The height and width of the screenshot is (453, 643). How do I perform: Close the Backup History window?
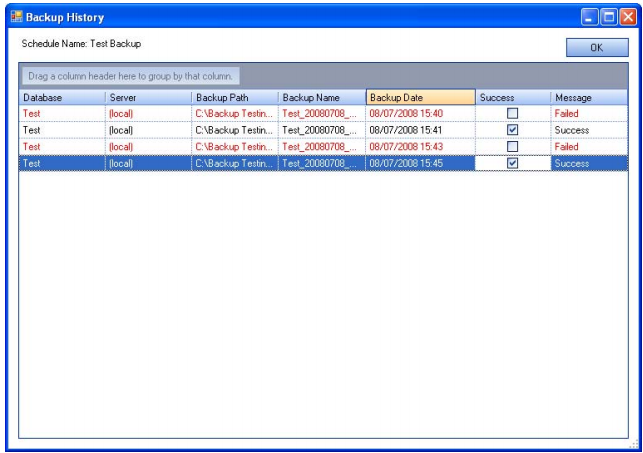point(628,17)
